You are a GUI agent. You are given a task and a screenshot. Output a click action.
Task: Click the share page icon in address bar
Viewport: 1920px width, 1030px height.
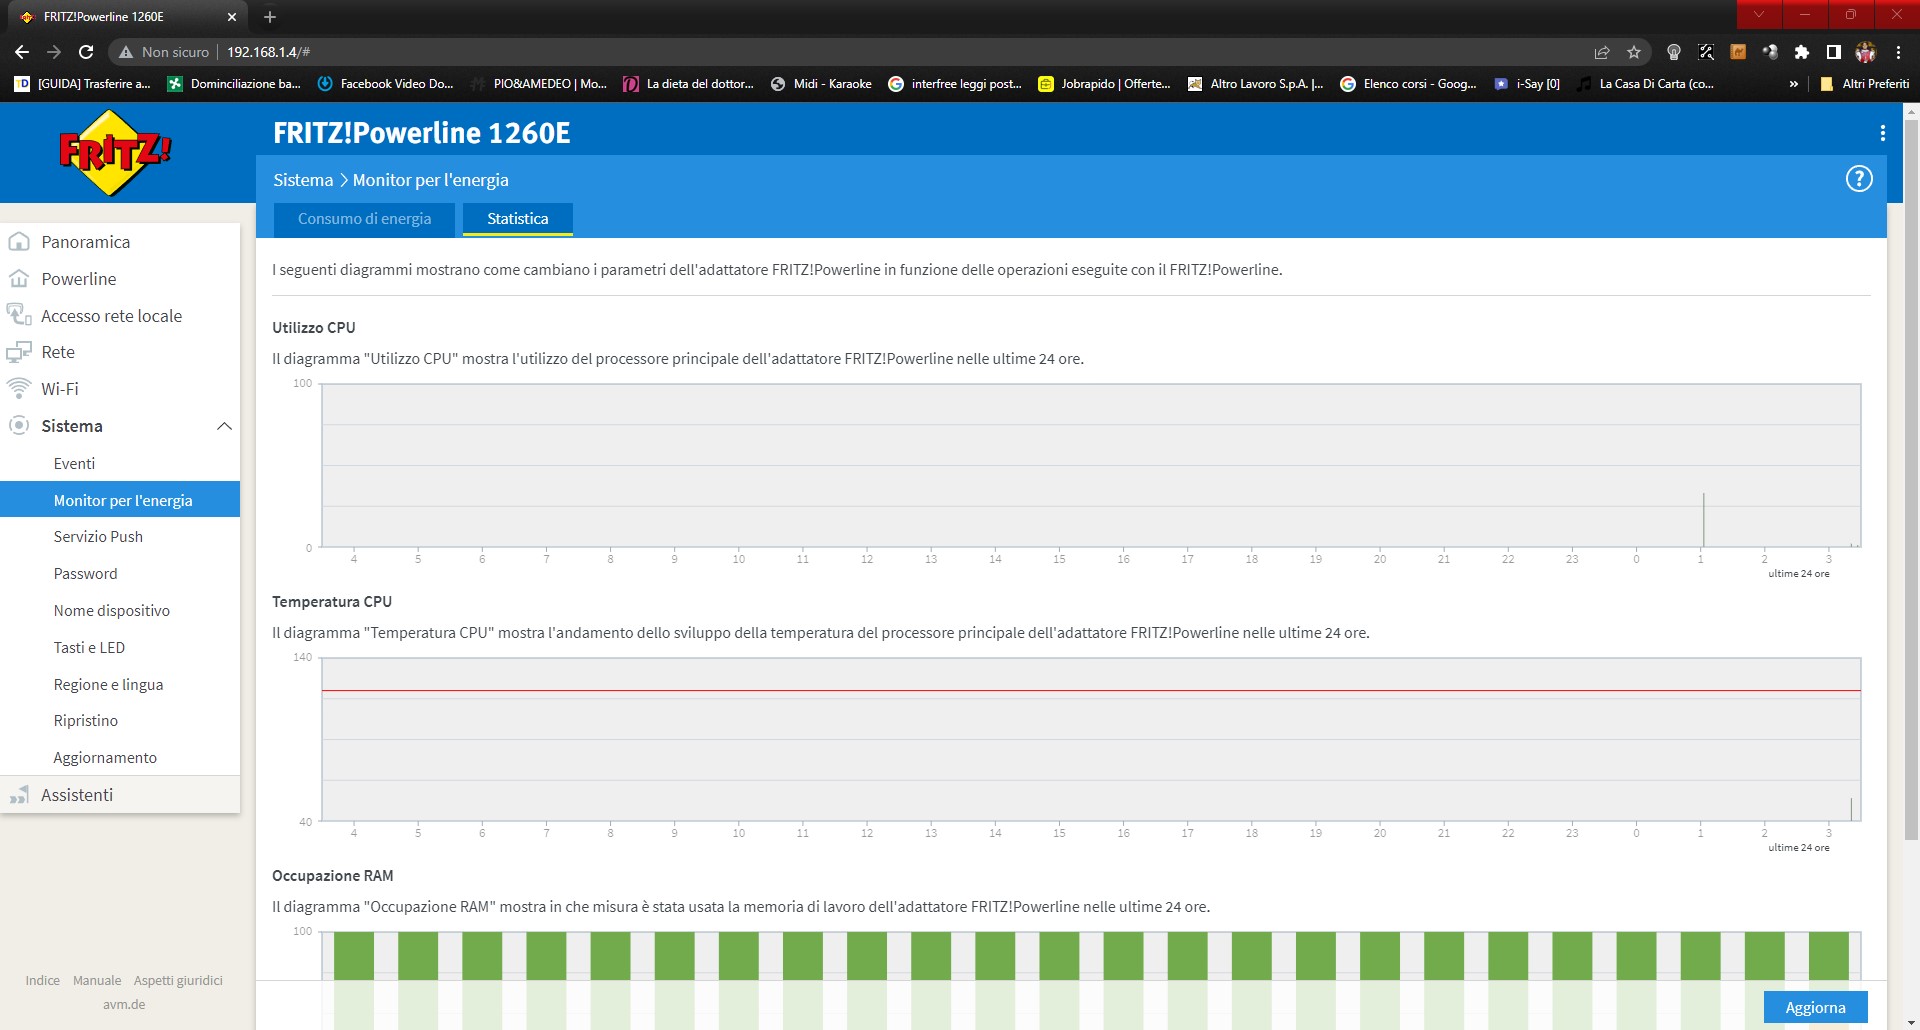click(x=1602, y=52)
